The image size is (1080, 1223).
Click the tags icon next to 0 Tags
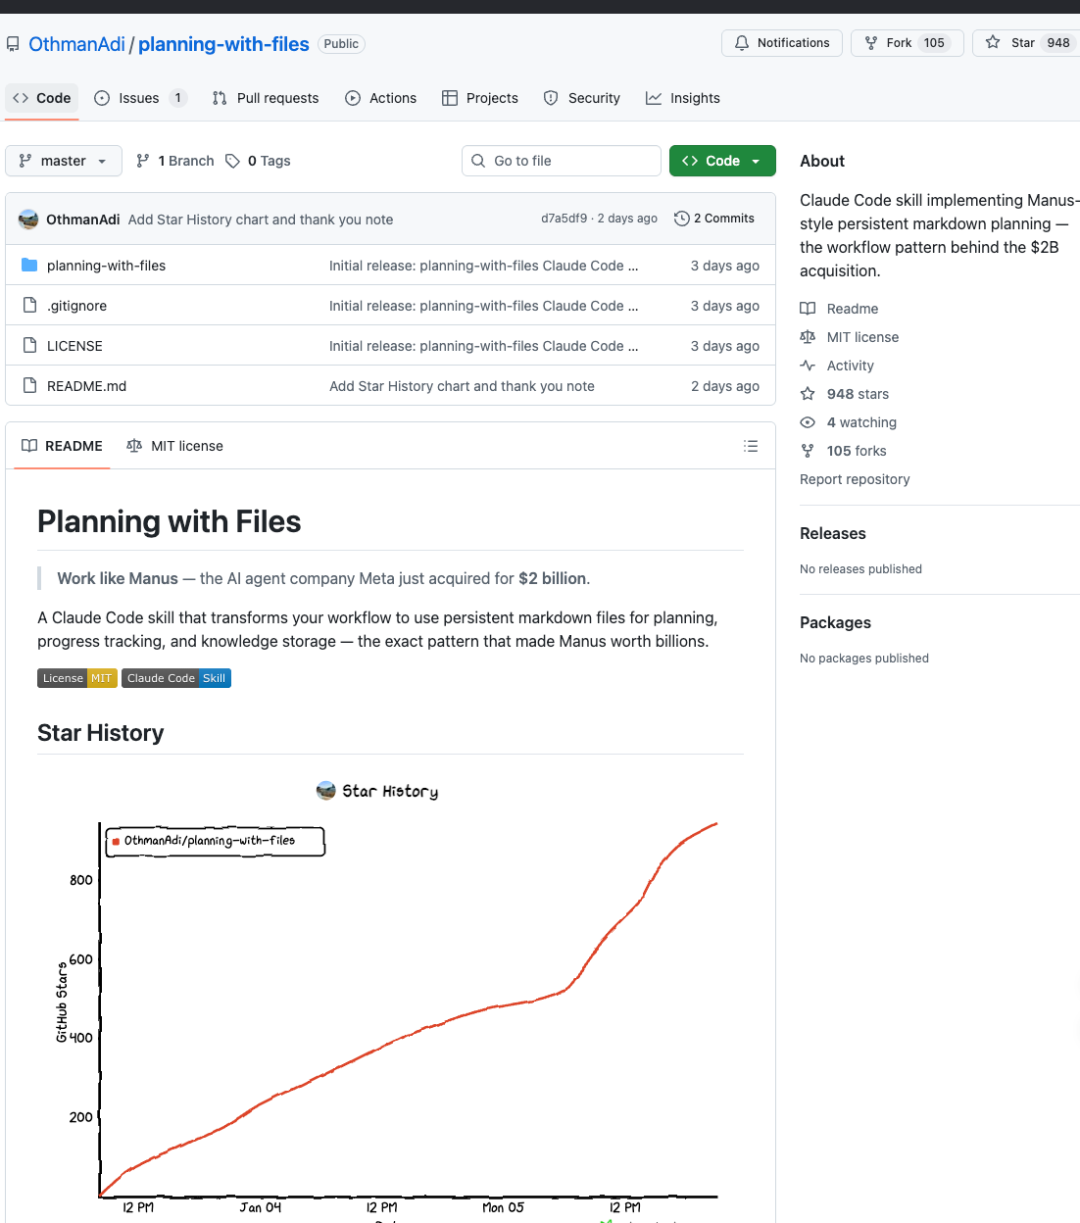tap(233, 161)
